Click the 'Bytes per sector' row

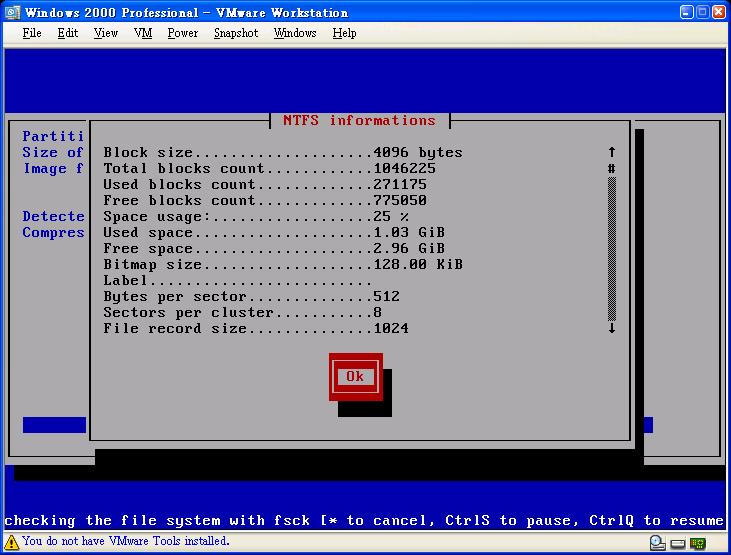click(251, 297)
